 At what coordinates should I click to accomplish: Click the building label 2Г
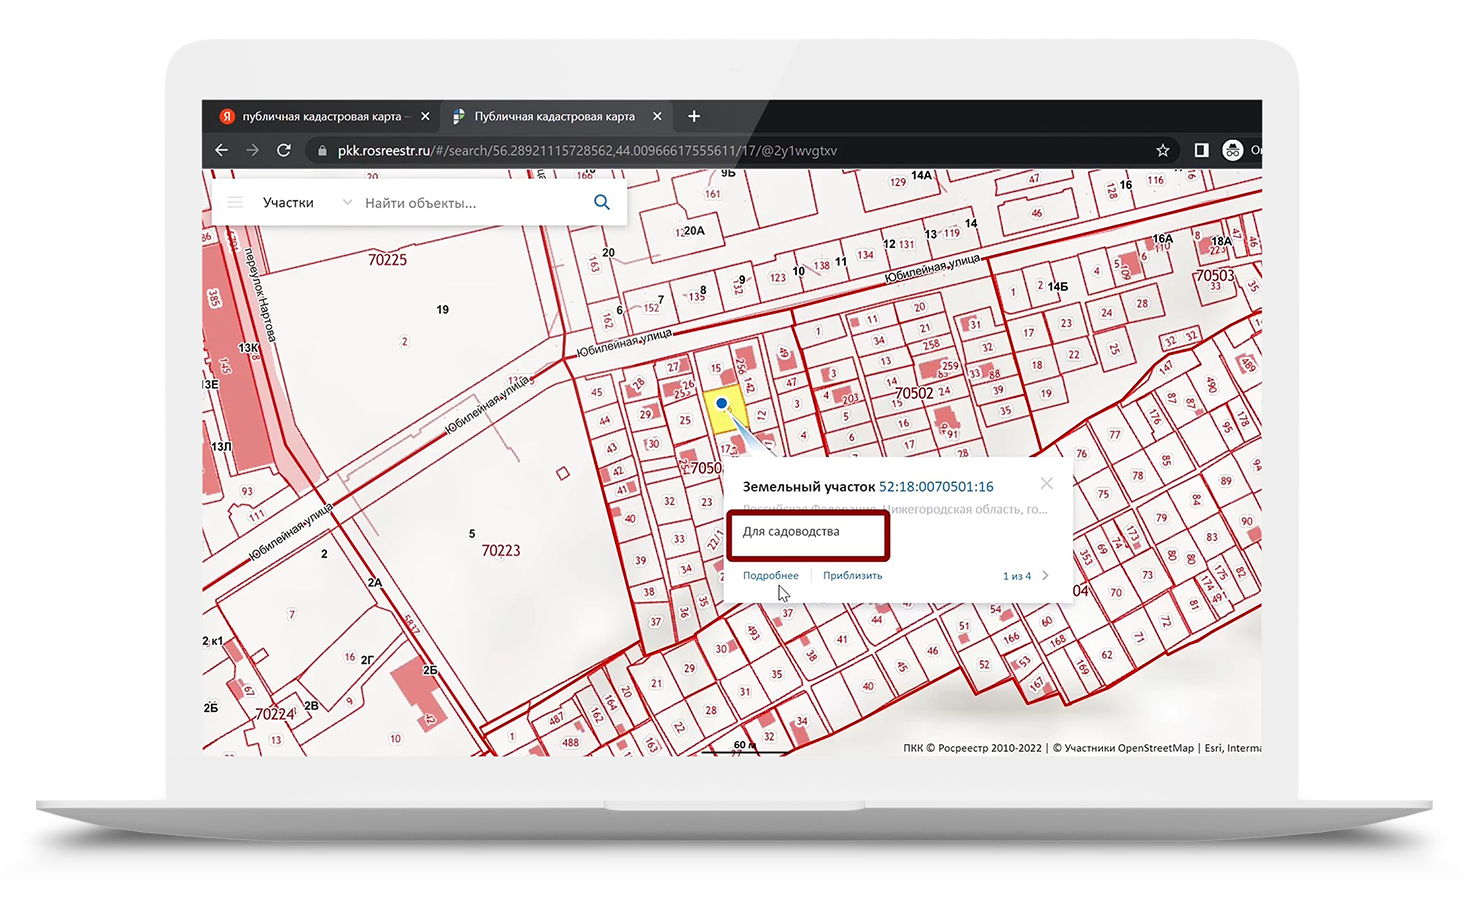pyautogui.click(x=367, y=660)
